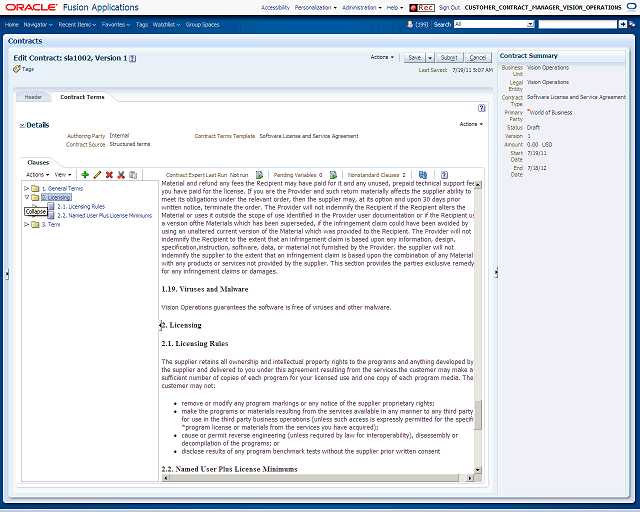Open the Help menu in the top bar
Viewport: 640px width, 512px height.
click(x=395, y=8)
